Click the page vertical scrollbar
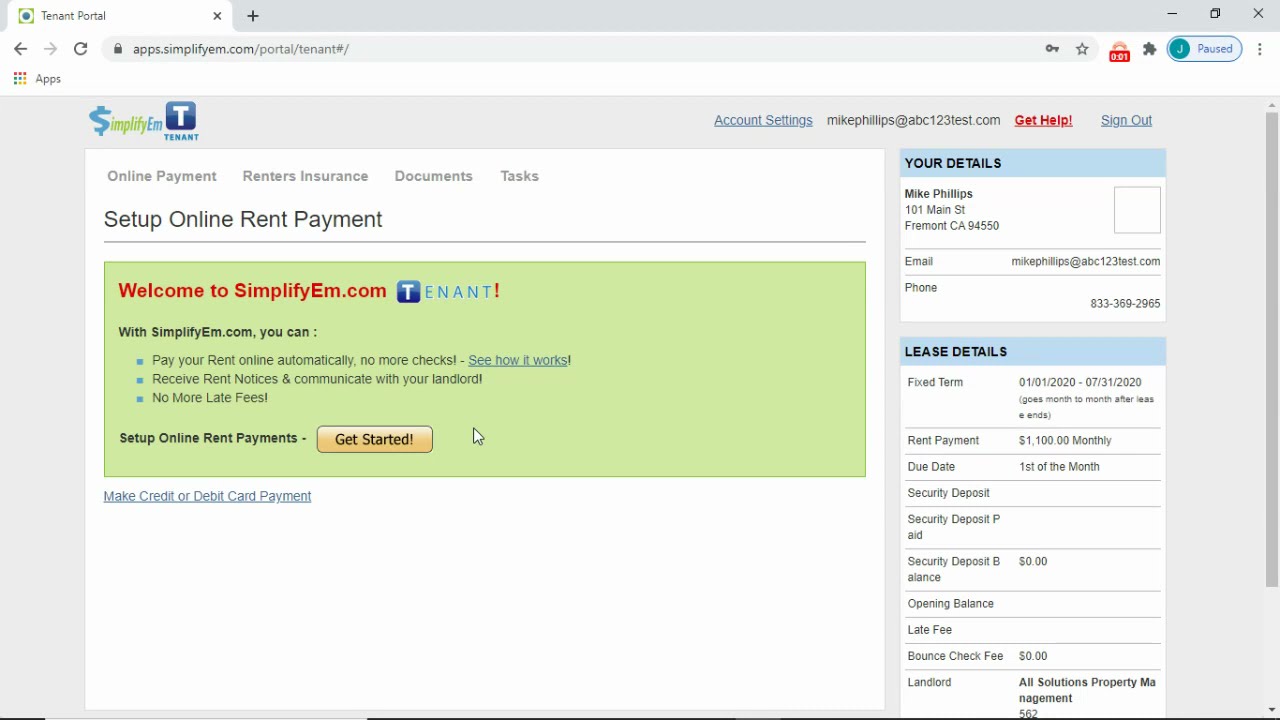The image size is (1280, 720). coord(1272,350)
